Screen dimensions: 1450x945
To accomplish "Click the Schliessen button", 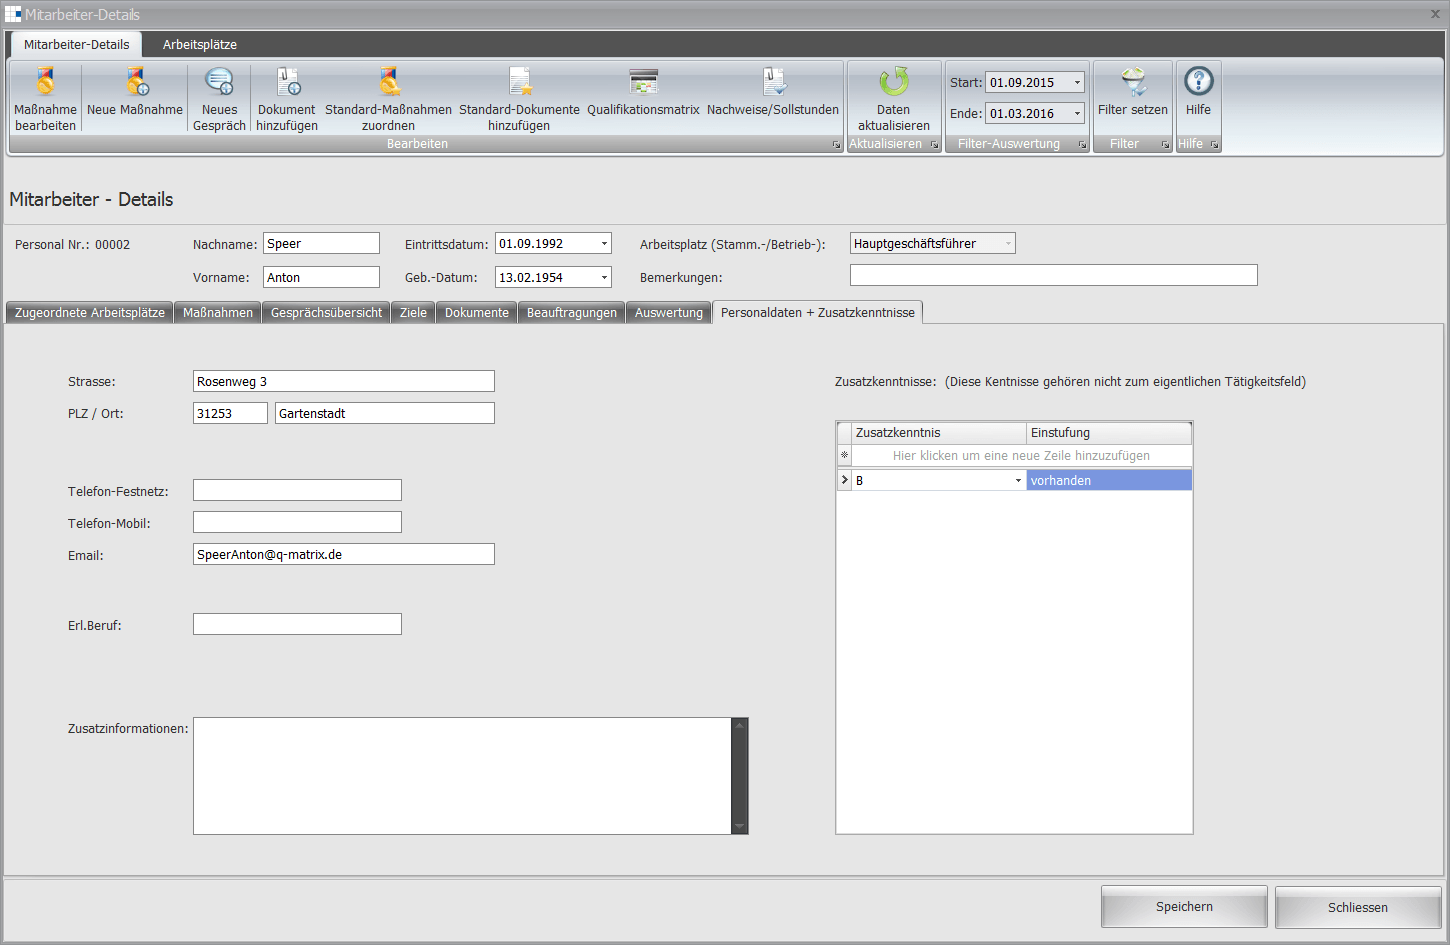I will (x=1357, y=907).
